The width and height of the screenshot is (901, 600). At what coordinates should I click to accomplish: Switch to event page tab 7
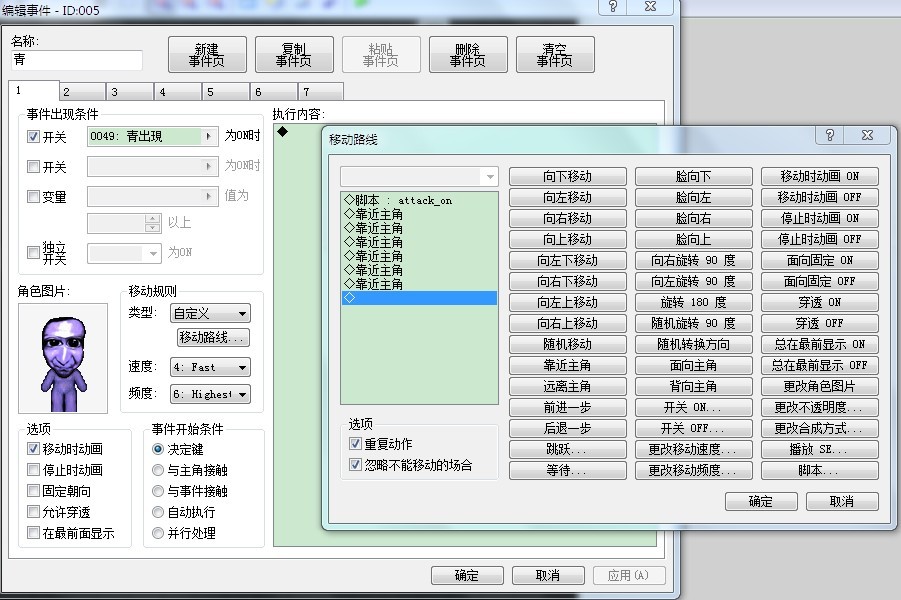click(x=321, y=92)
